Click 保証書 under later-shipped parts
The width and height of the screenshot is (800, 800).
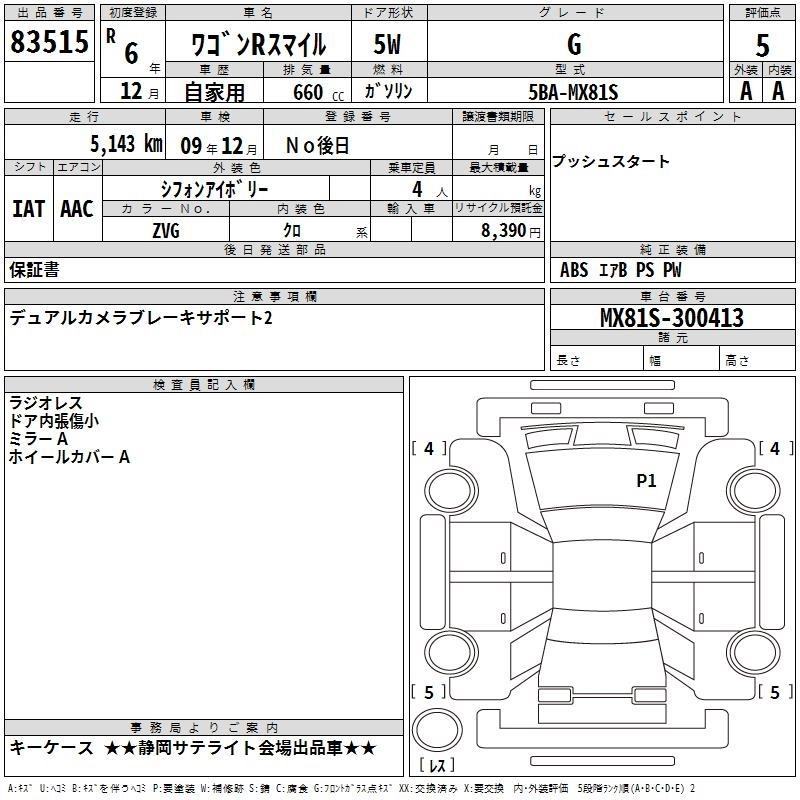(34, 269)
